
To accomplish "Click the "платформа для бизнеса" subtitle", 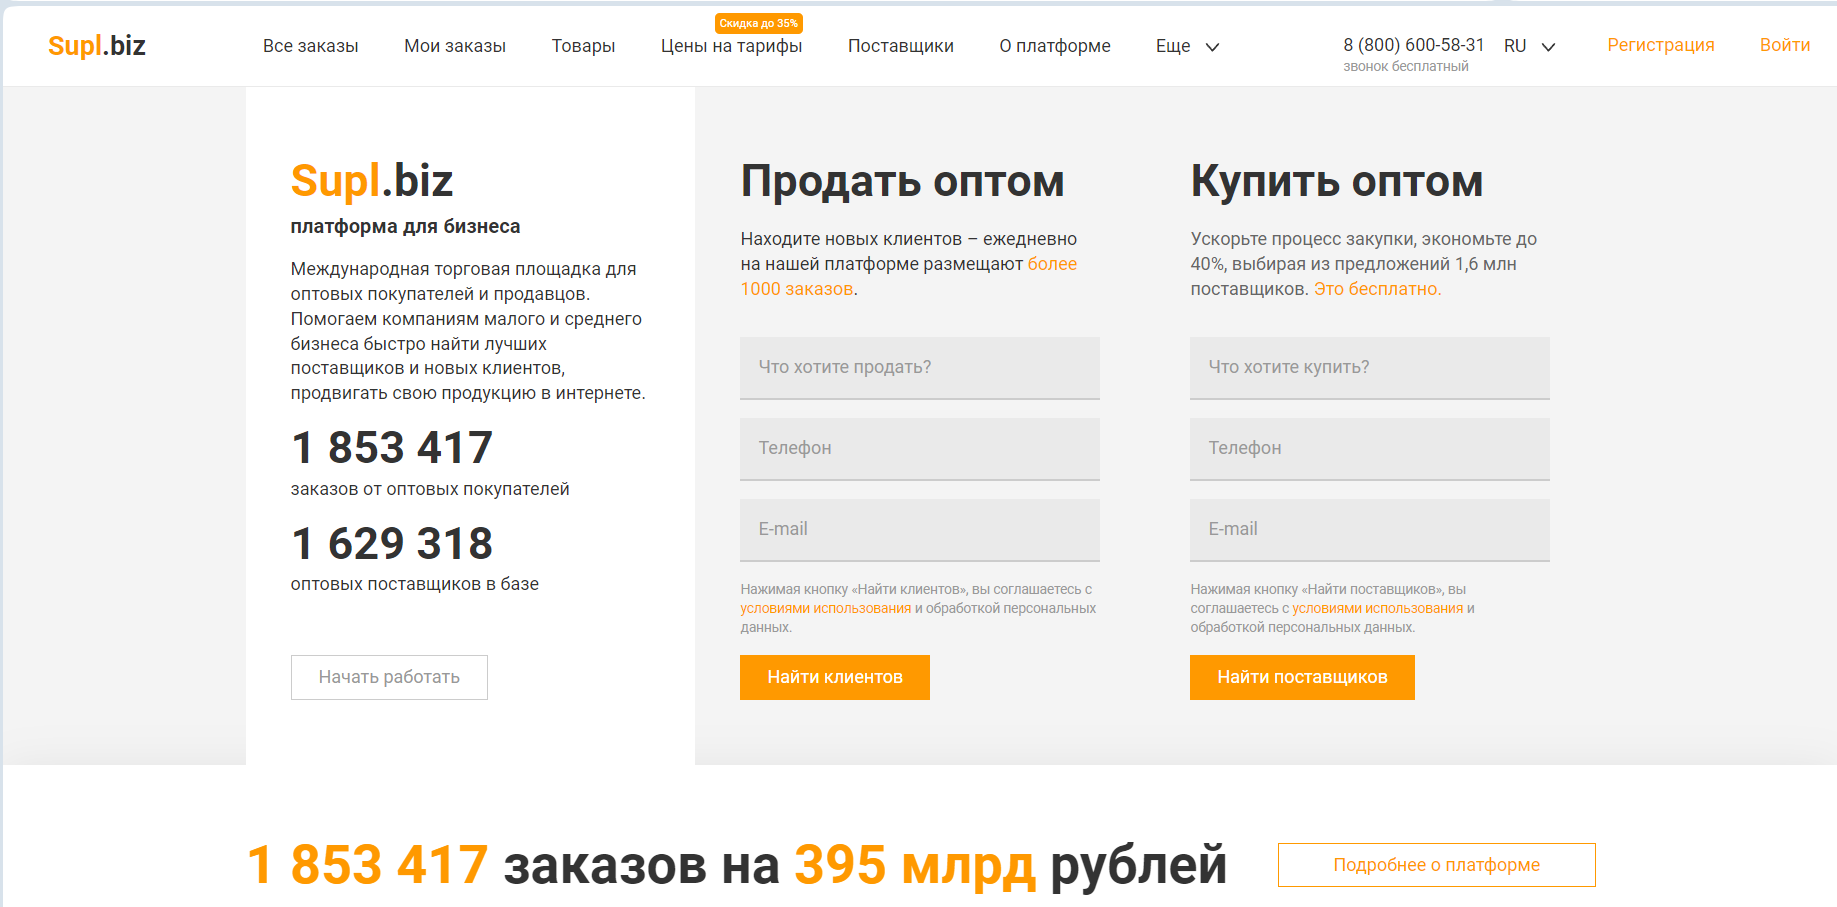I will [405, 226].
